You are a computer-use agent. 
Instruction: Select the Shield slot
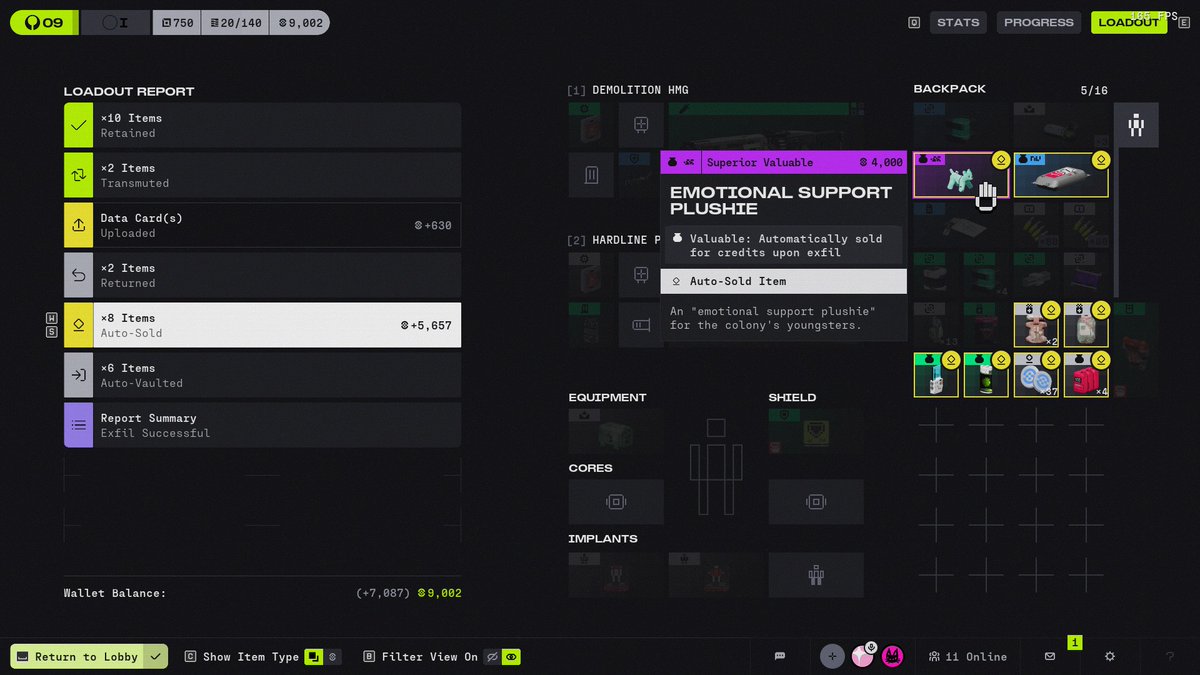pos(816,431)
